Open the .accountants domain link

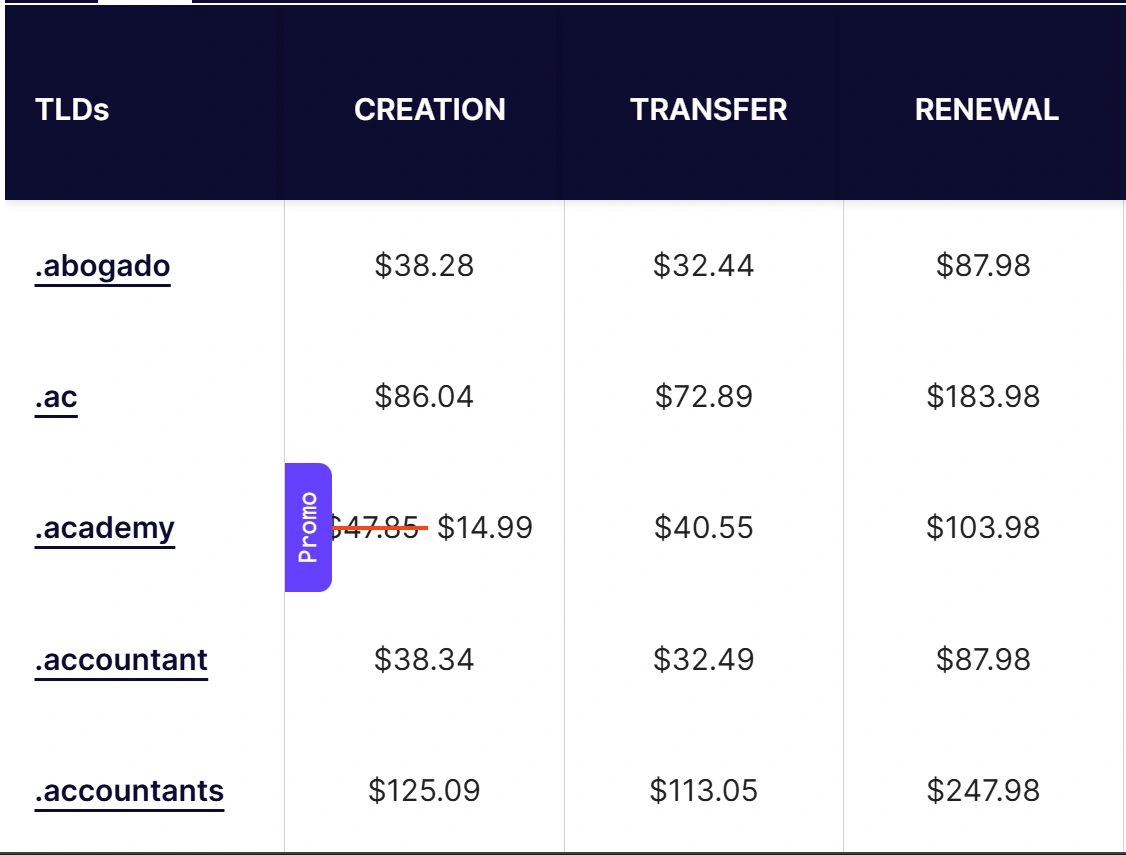point(129,792)
